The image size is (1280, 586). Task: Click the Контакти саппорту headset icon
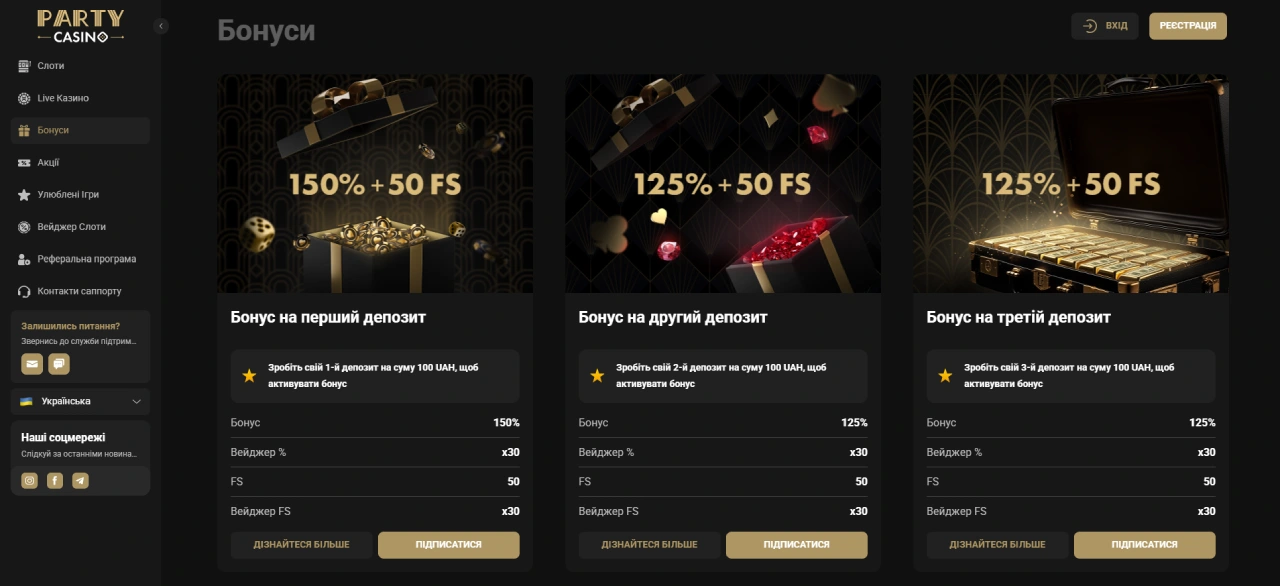tap(24, 291)
